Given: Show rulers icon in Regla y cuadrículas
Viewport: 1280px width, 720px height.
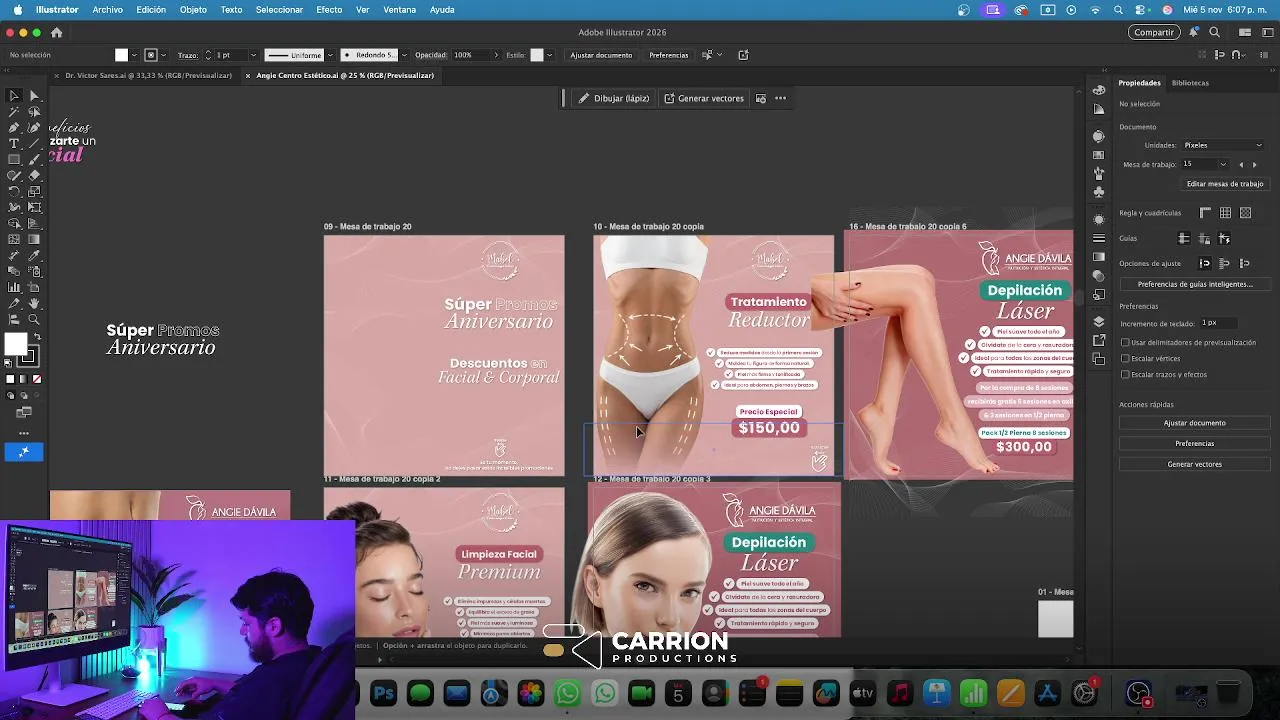Looking at the screenshot, I should click(1205, 213).
